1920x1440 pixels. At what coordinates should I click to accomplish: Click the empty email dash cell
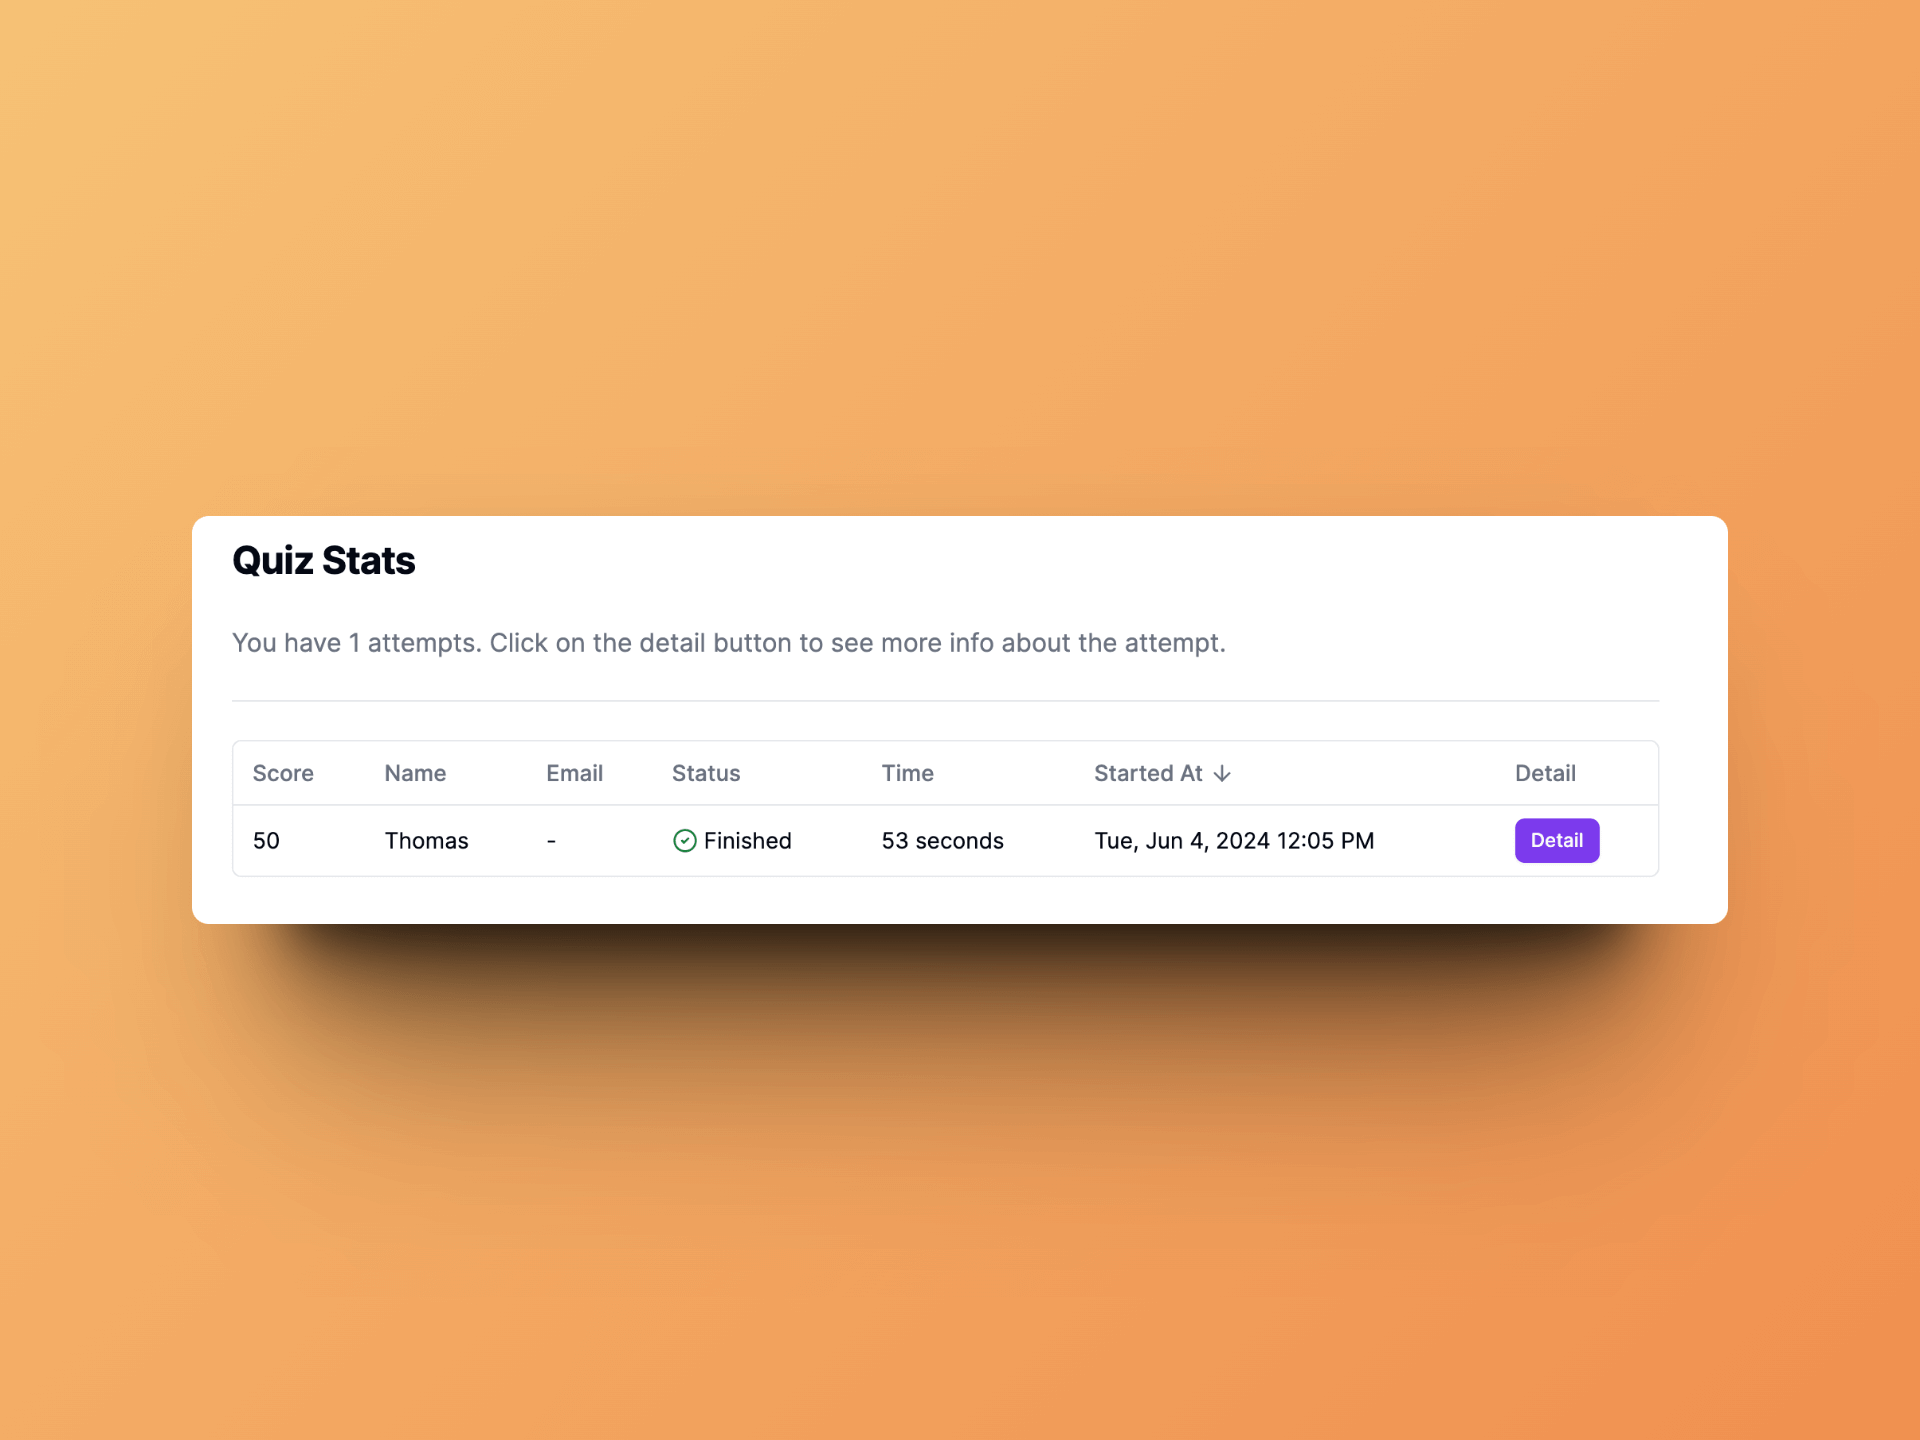(551, 841)
